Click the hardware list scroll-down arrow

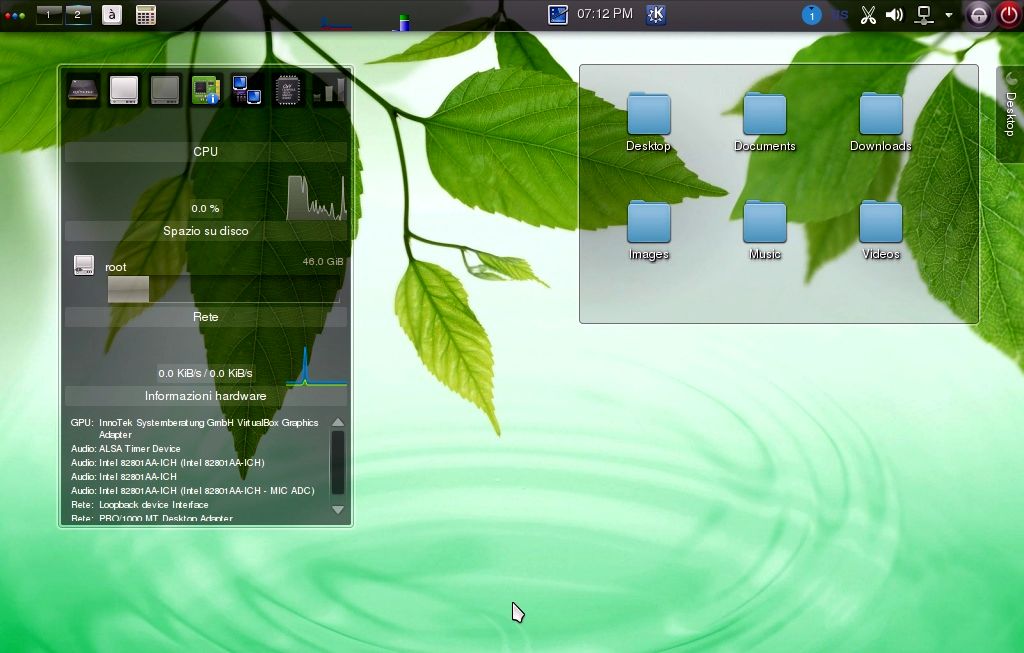pos(338,509)
